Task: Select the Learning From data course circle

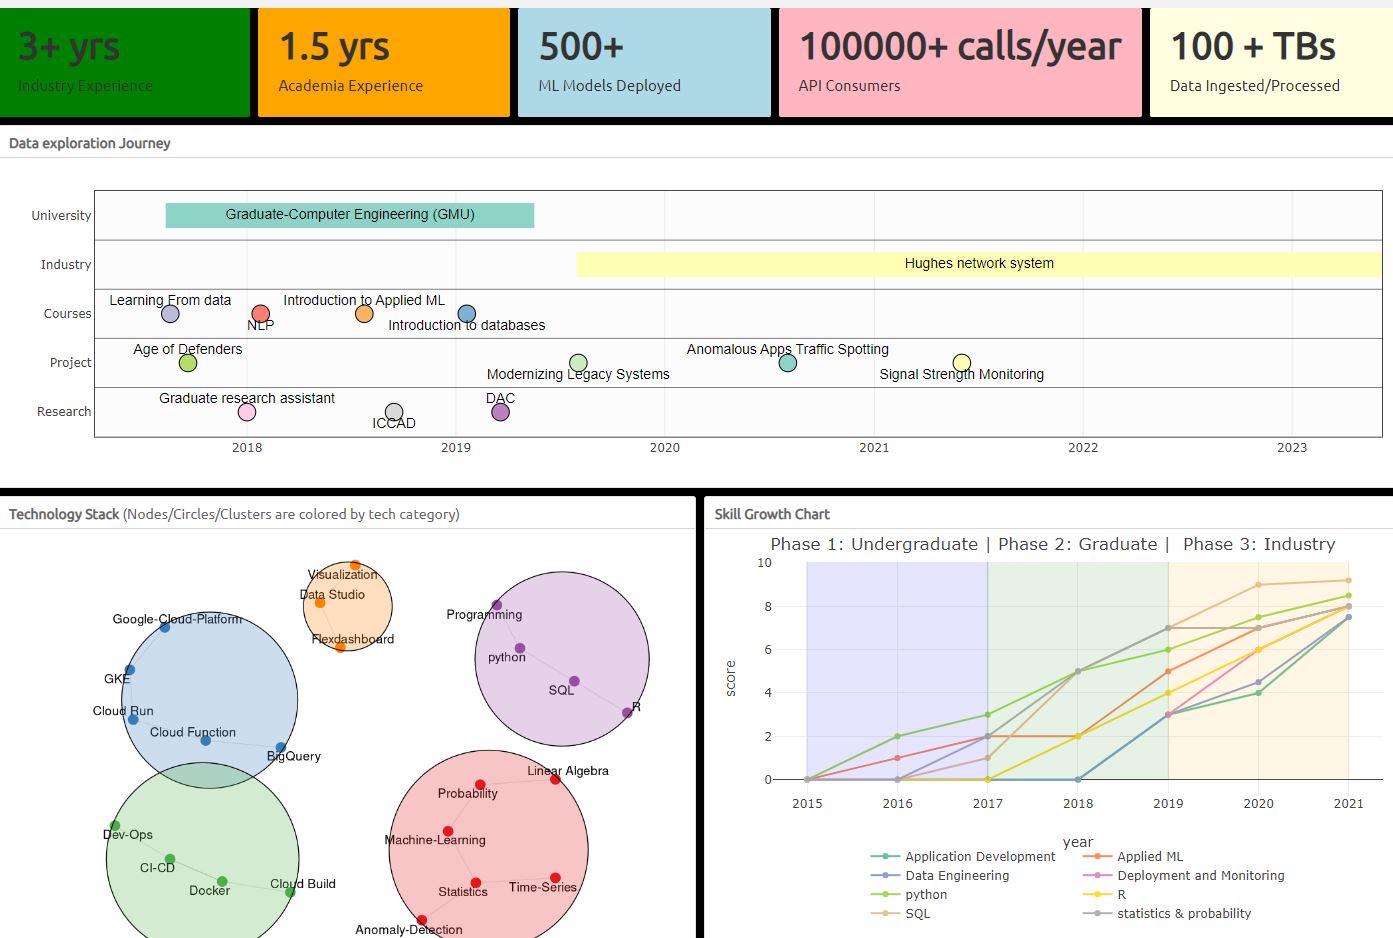Action: (x=170, y=314)
